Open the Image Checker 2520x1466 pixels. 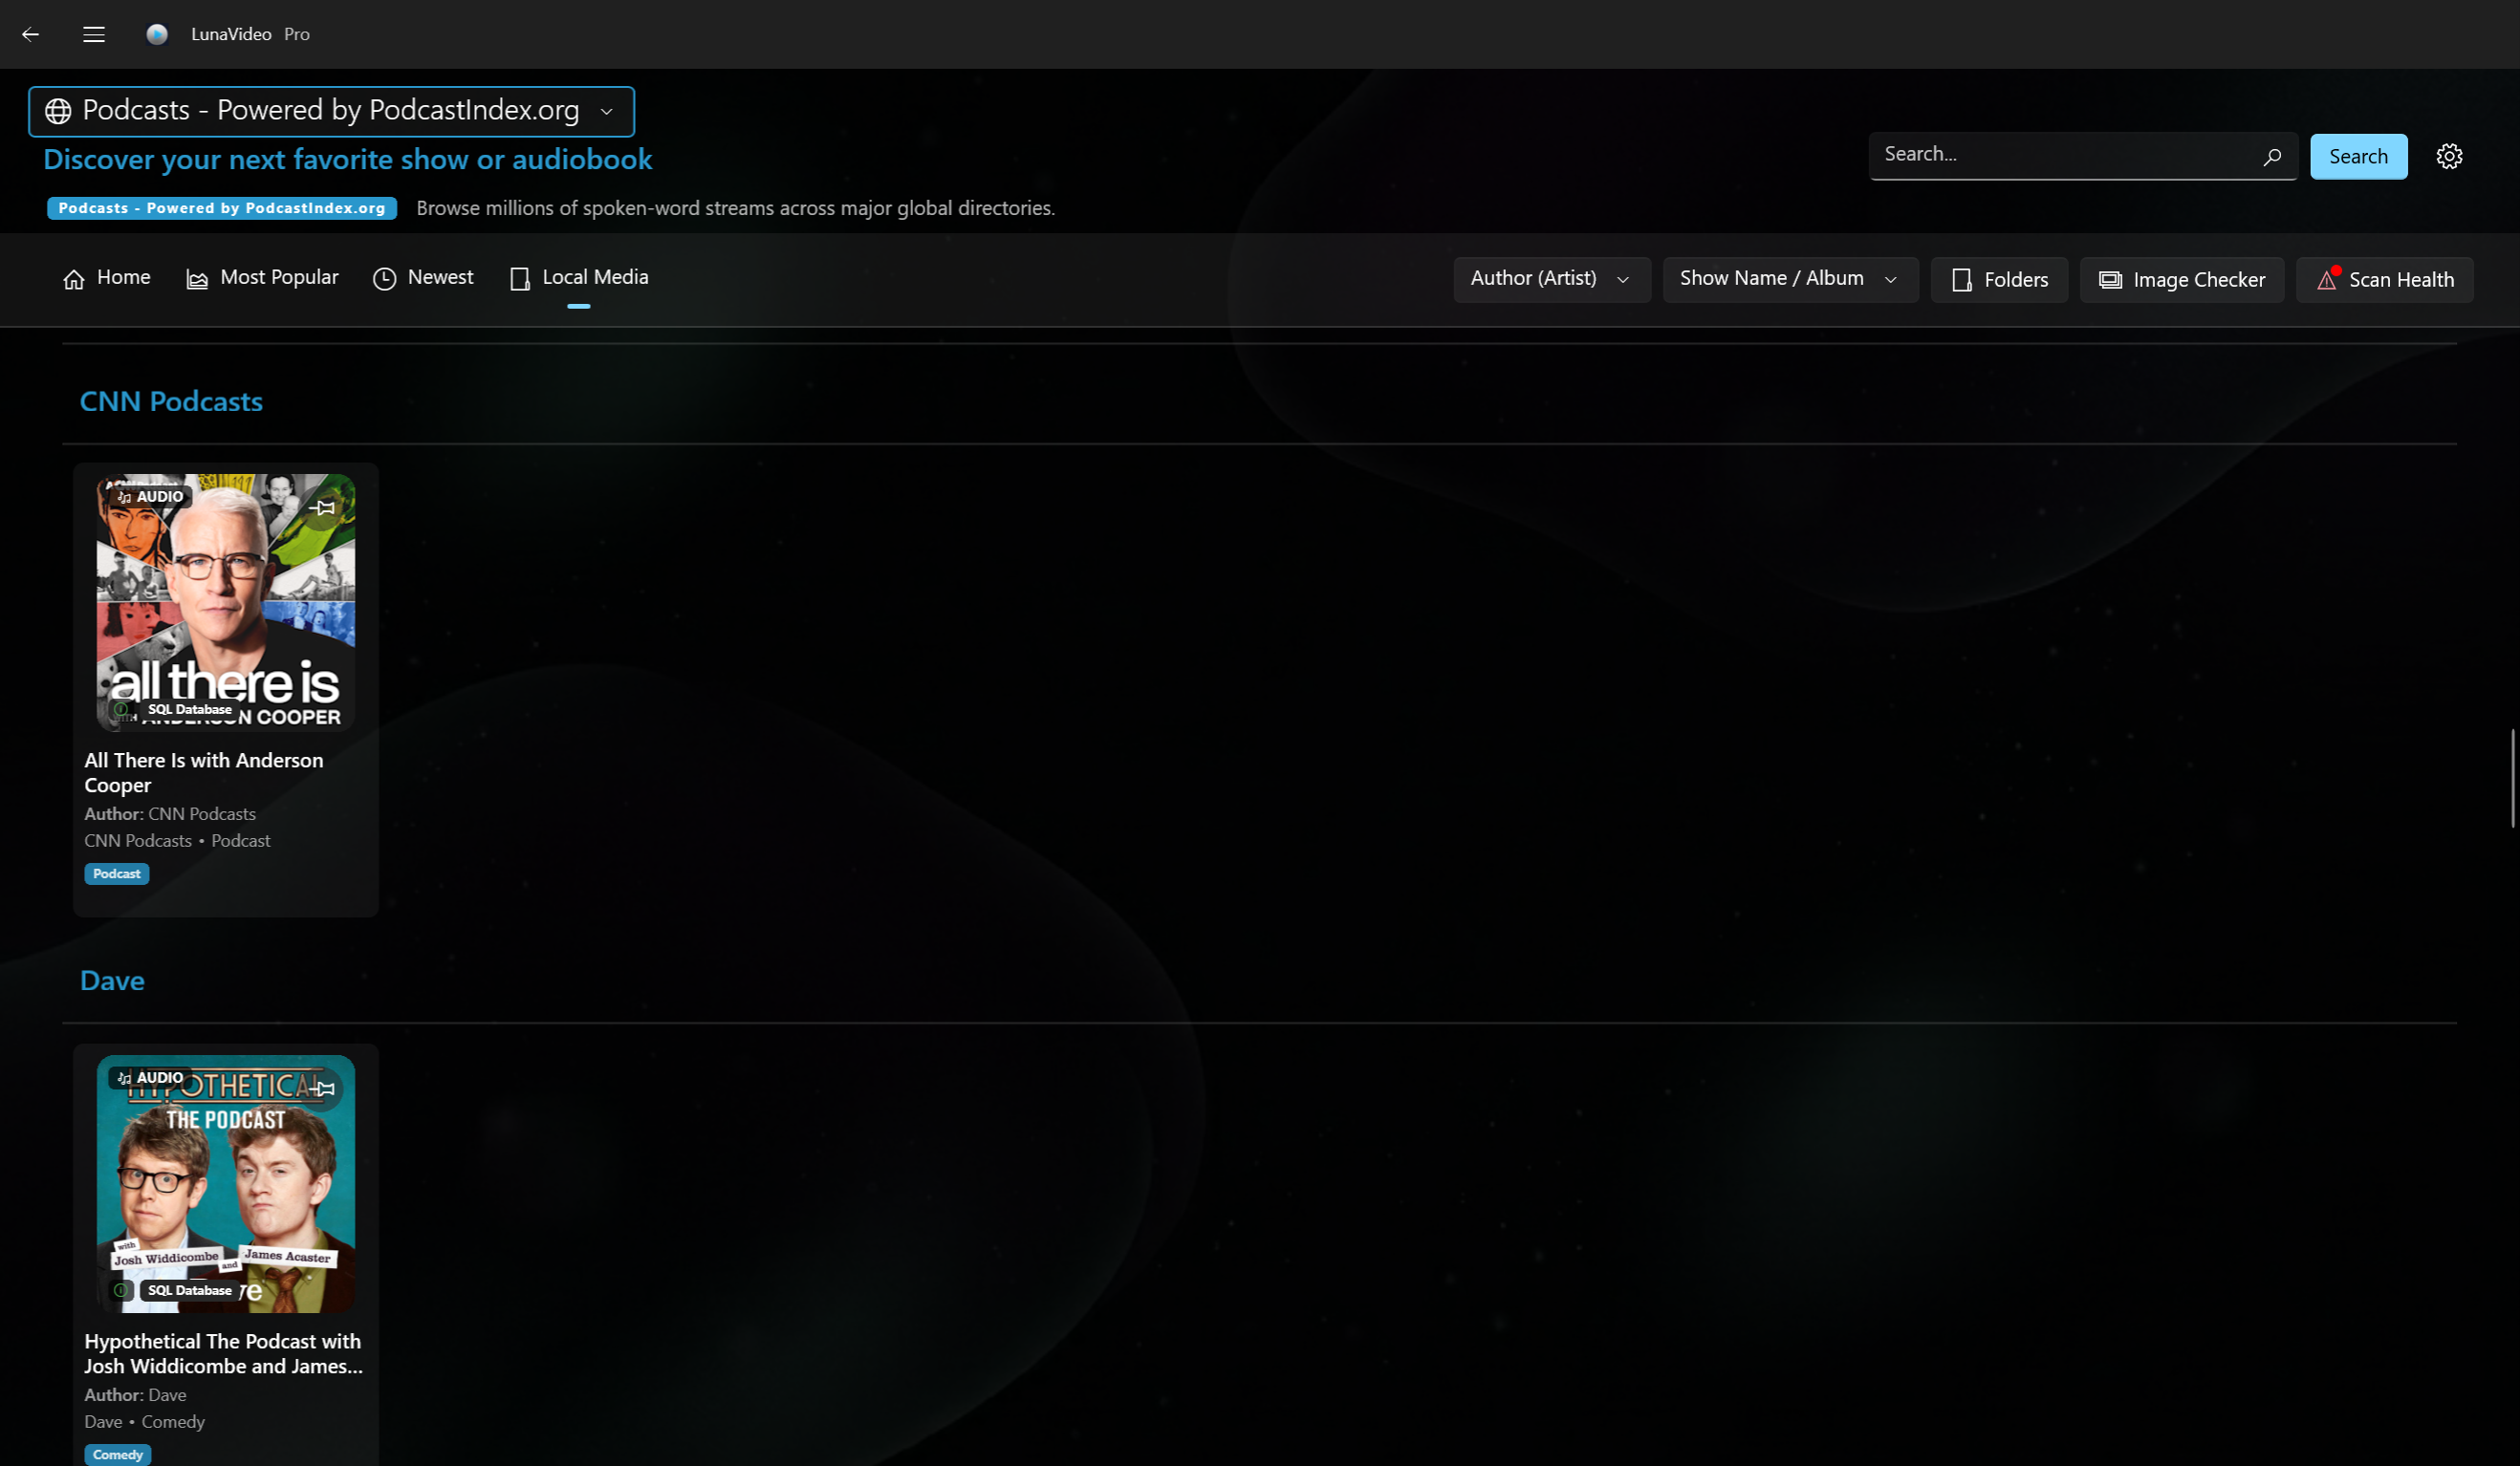(x=2182, y=279)
